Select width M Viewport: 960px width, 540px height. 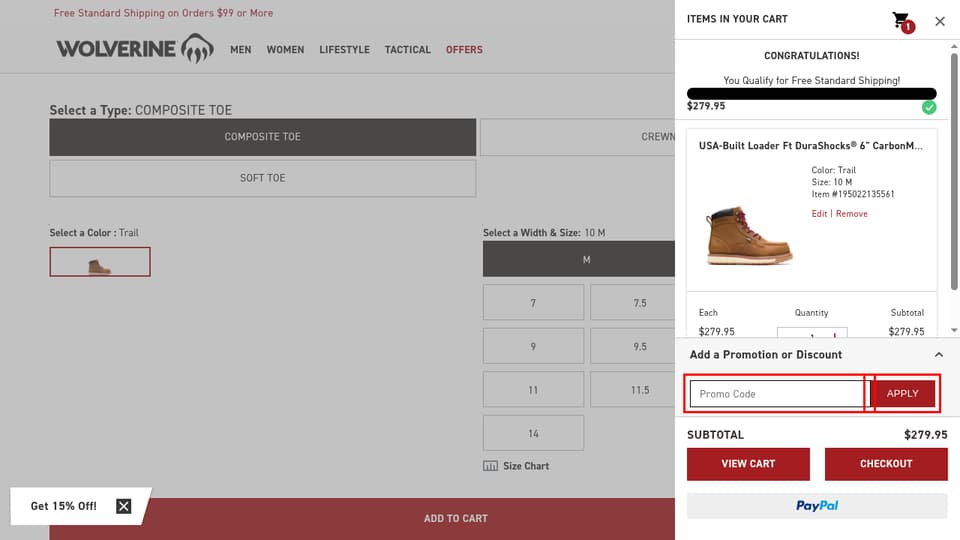[579, 259]
